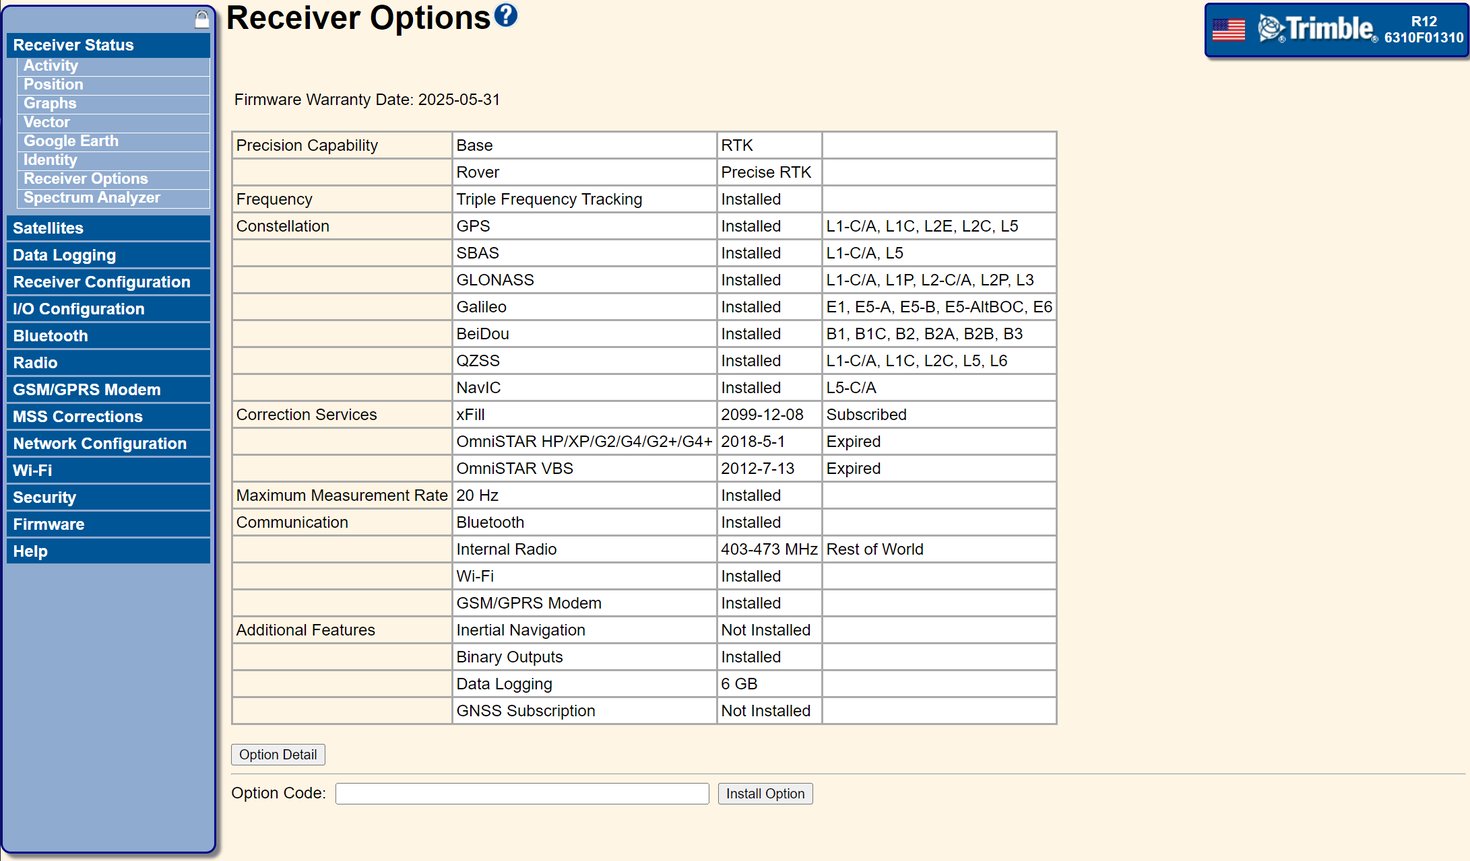Open the Position page link
Image resolution: width=1470 pixels, height=861 pixels.
54,85
